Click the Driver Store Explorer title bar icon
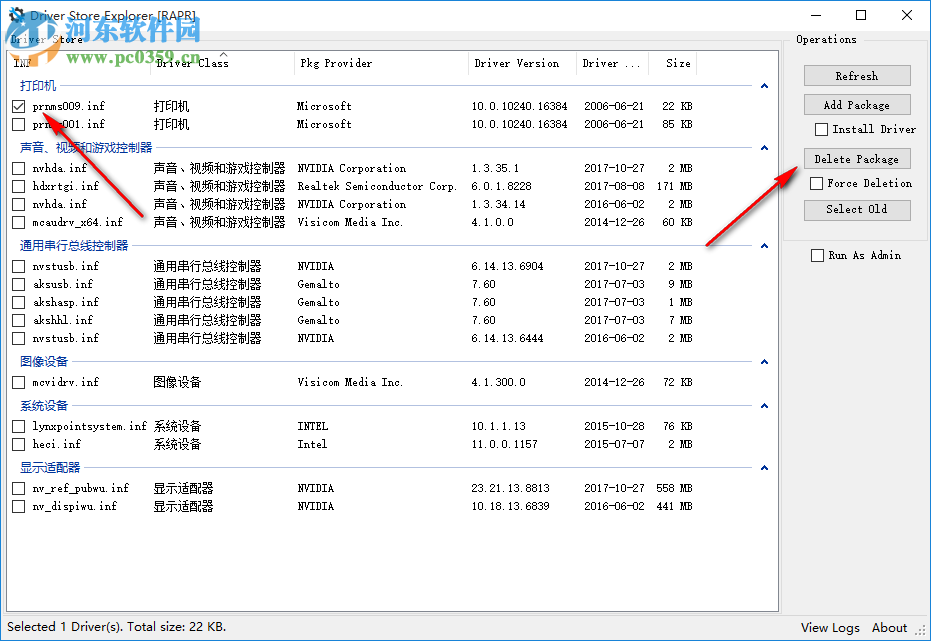The image size is (931, 641). click(16, 16)
